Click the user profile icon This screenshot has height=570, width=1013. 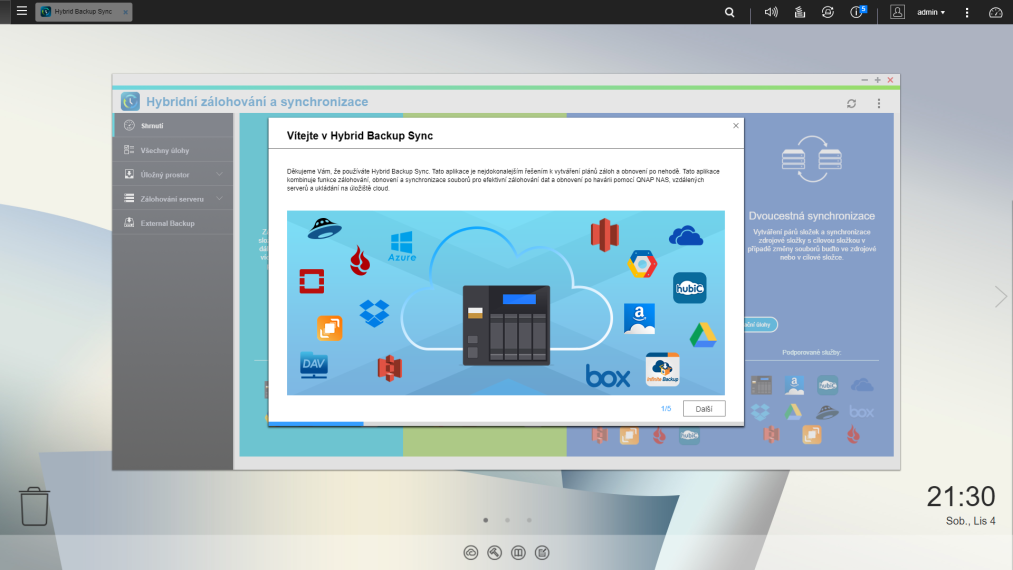point(897,12)
